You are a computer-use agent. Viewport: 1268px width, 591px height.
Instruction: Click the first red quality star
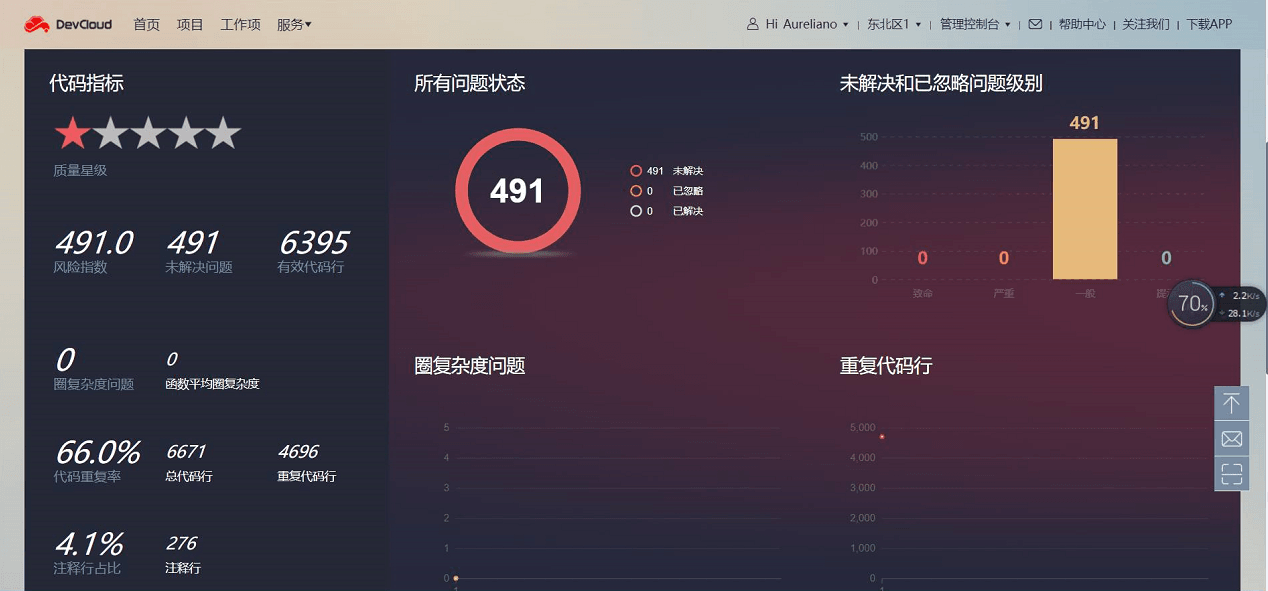(72, 133)
